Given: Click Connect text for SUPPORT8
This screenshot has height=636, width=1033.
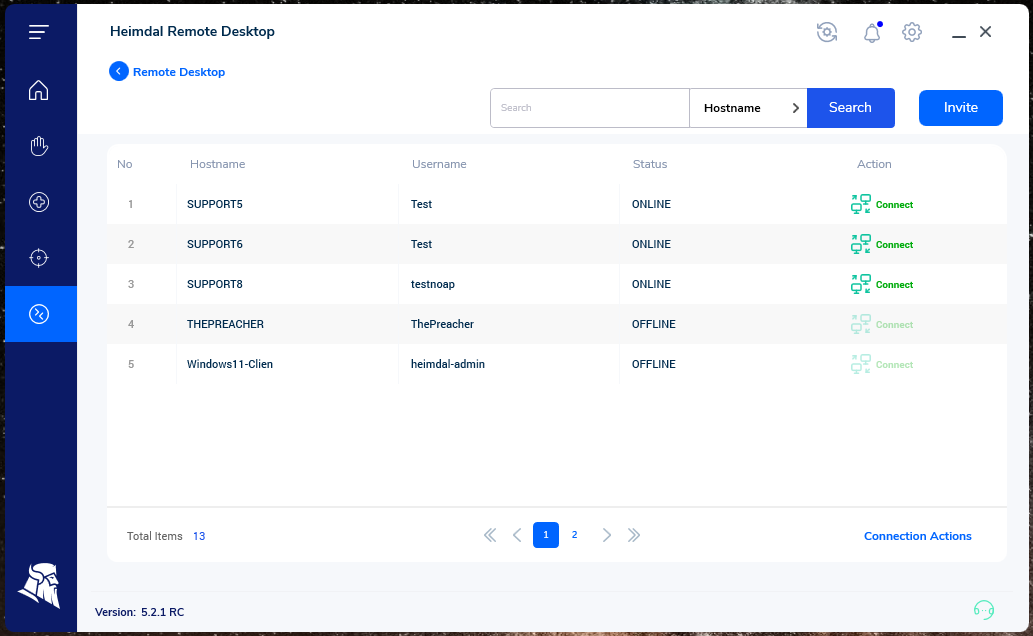Looking at the screenshot, I should (x=894, y=285).
